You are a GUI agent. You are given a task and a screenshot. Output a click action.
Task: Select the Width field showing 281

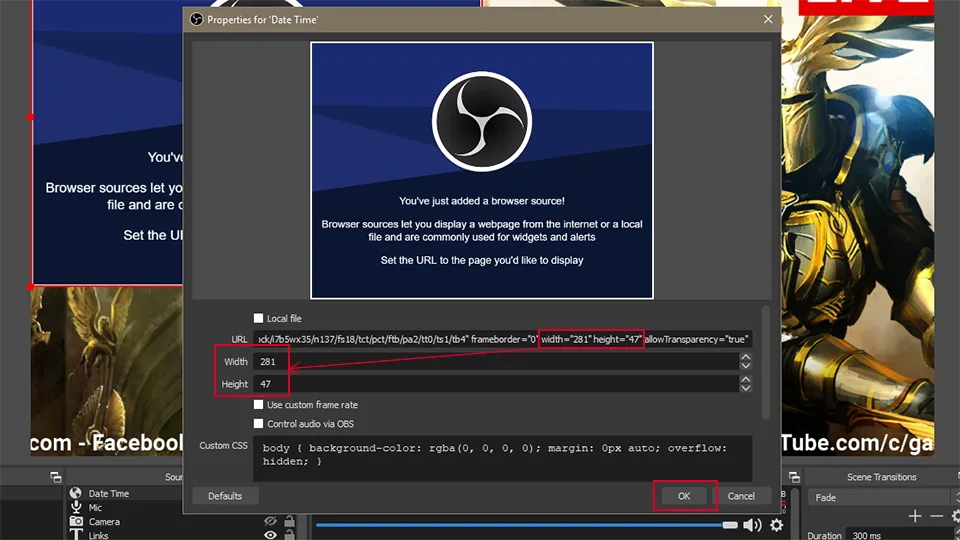(x=496, y=362)
